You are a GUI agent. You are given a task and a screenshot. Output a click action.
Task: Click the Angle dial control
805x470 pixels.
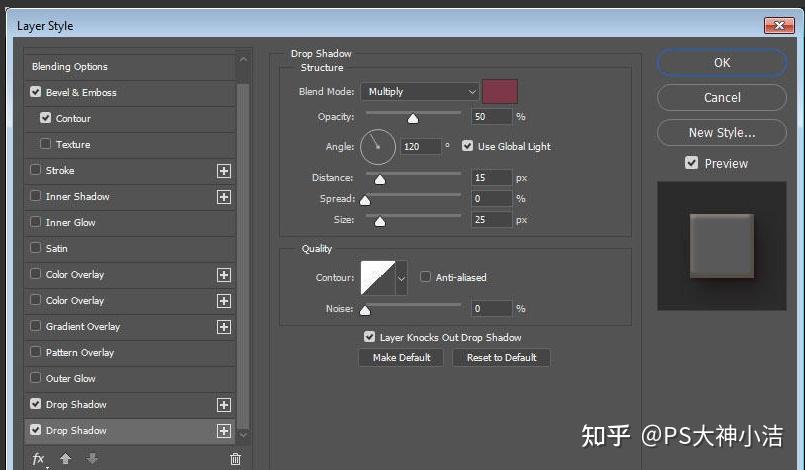[378, 147]
